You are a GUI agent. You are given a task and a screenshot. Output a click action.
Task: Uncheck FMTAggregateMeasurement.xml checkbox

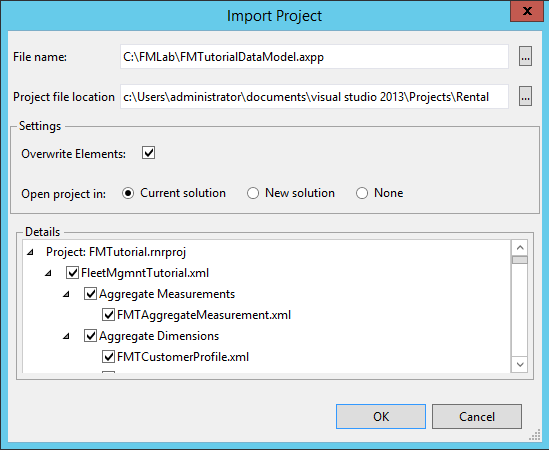[108, 315]
